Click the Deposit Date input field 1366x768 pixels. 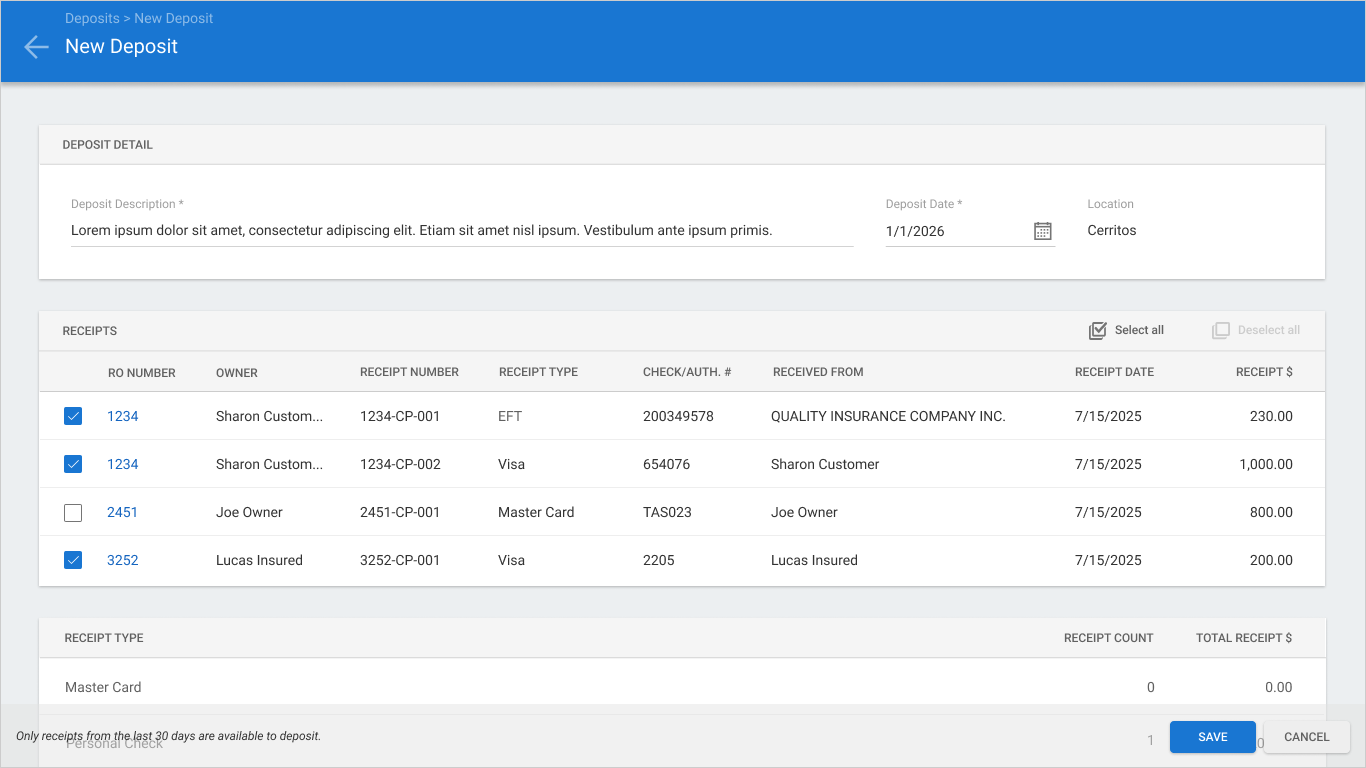click(x=956, y=231)
